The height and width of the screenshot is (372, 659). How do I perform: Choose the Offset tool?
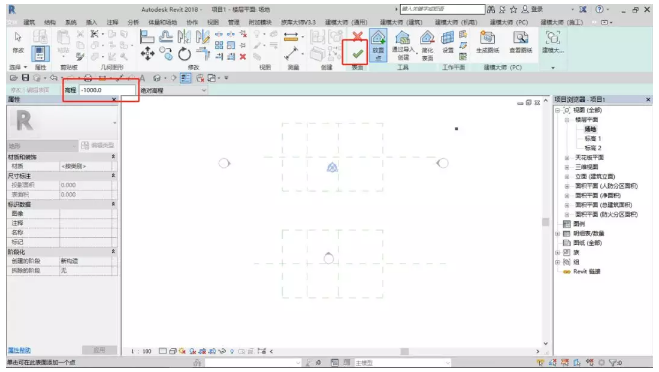pyautogui.click(x=166, y=37)
